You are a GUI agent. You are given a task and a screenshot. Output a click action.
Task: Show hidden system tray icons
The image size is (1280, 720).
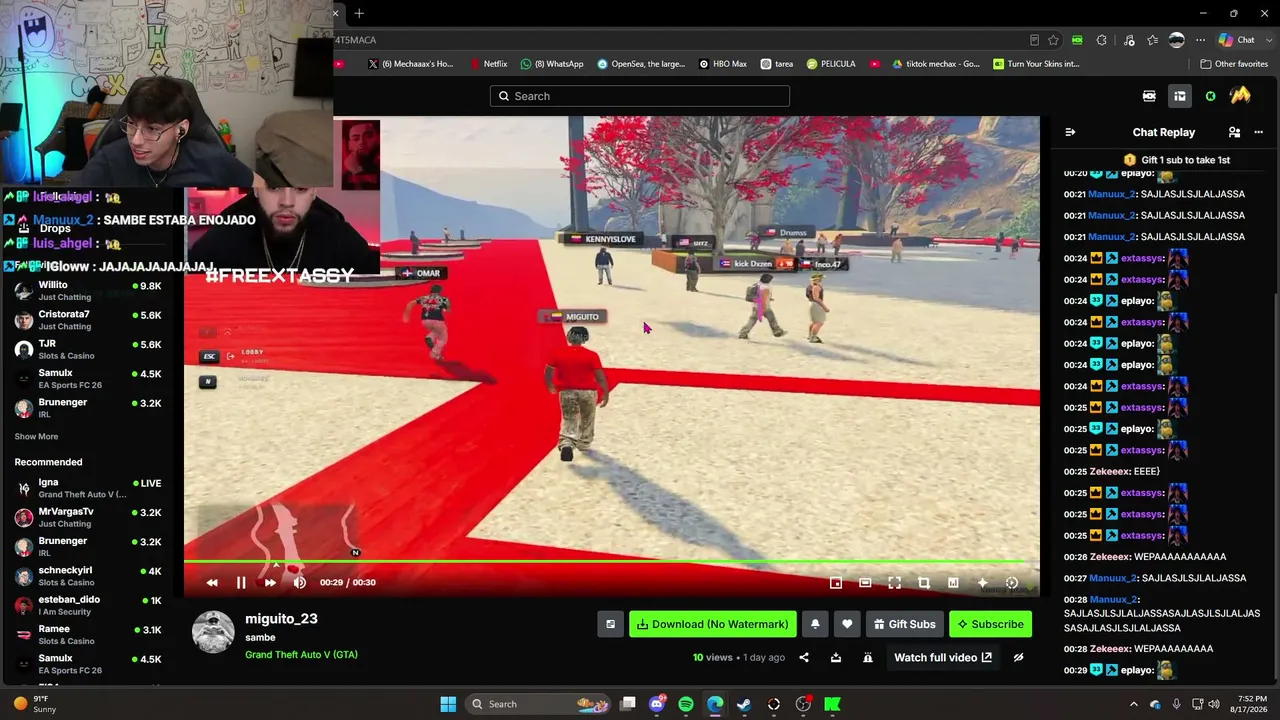pos(1133,704)
